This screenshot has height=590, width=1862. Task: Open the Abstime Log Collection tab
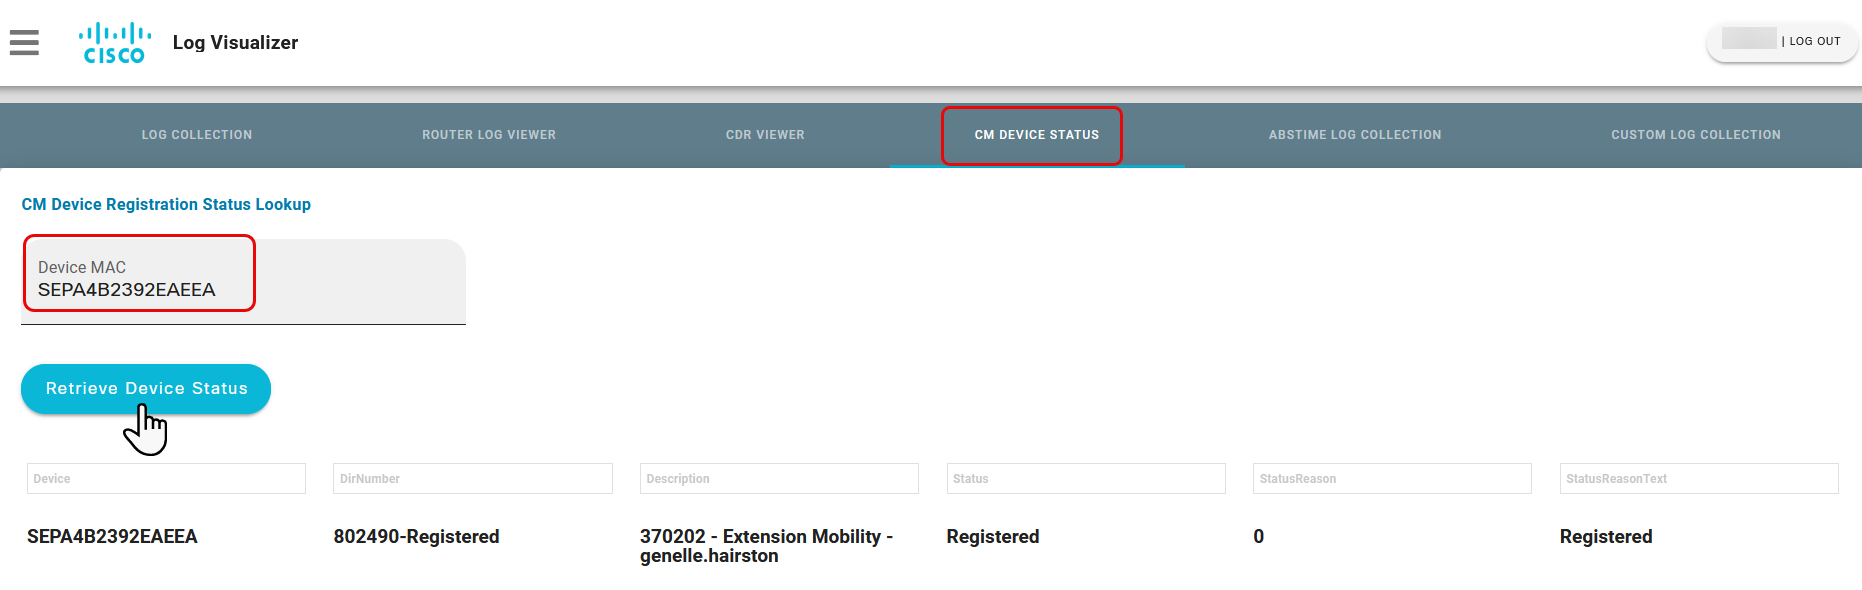pyautogui.click(x=1355, y=135)
